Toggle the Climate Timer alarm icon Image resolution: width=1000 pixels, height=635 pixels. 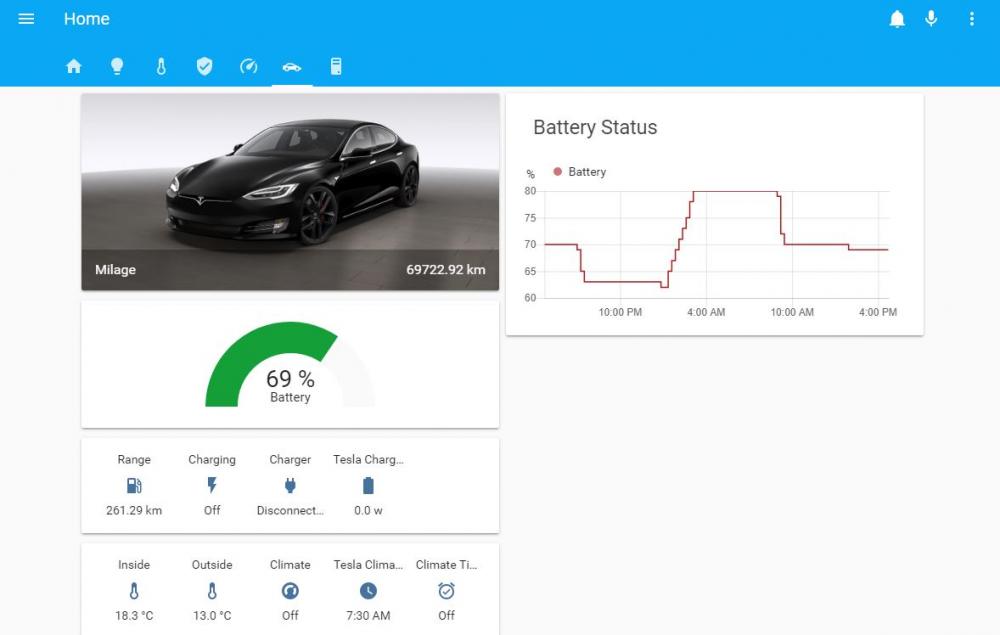point(446,591)
